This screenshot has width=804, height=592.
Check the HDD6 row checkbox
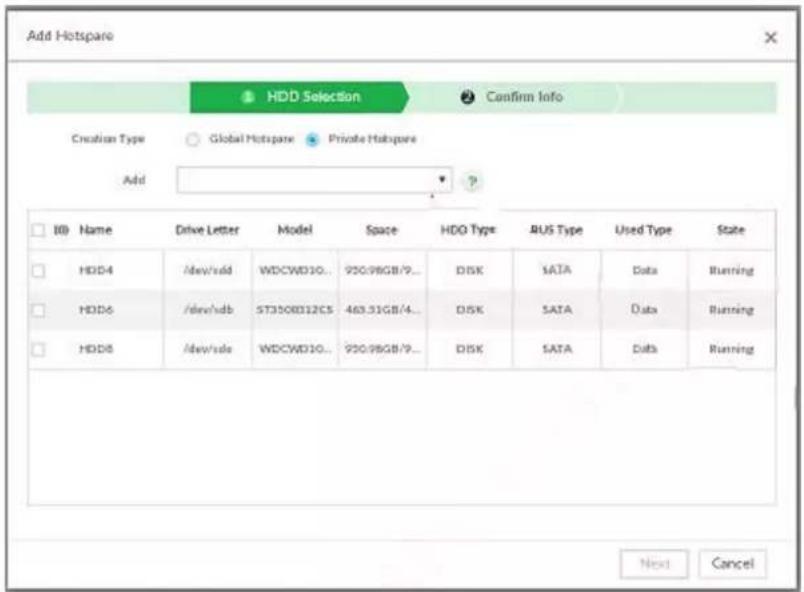tap(38, 310)
